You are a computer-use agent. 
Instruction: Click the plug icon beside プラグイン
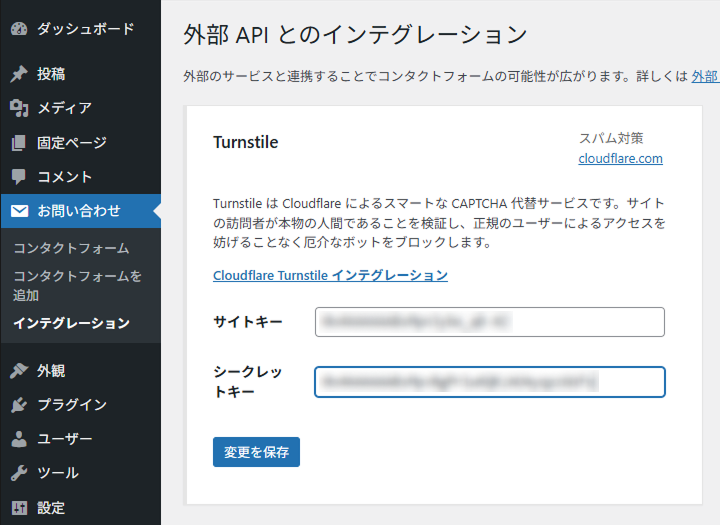pos(19,405)
